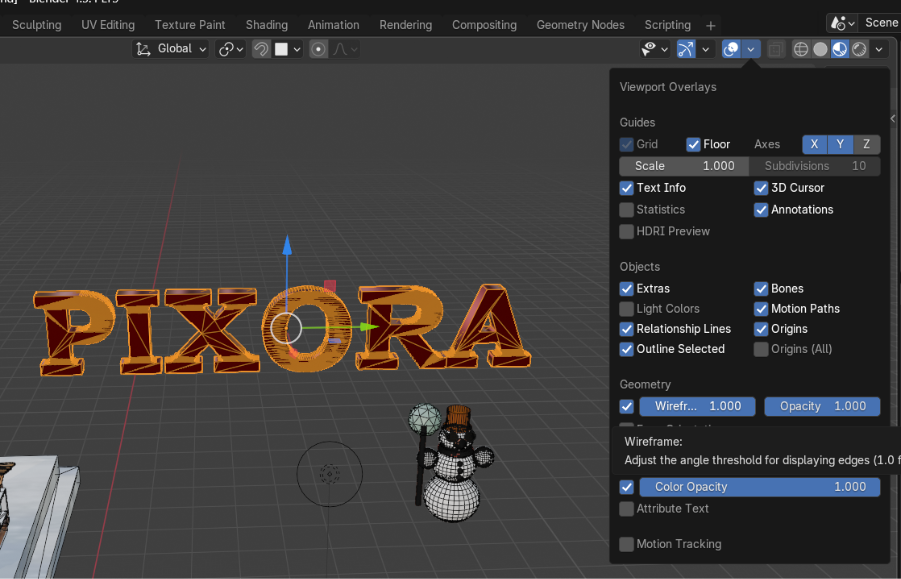Disable the Floor checkbox
The height and width of the screenshot is (579, 901).
click(693, 144)
